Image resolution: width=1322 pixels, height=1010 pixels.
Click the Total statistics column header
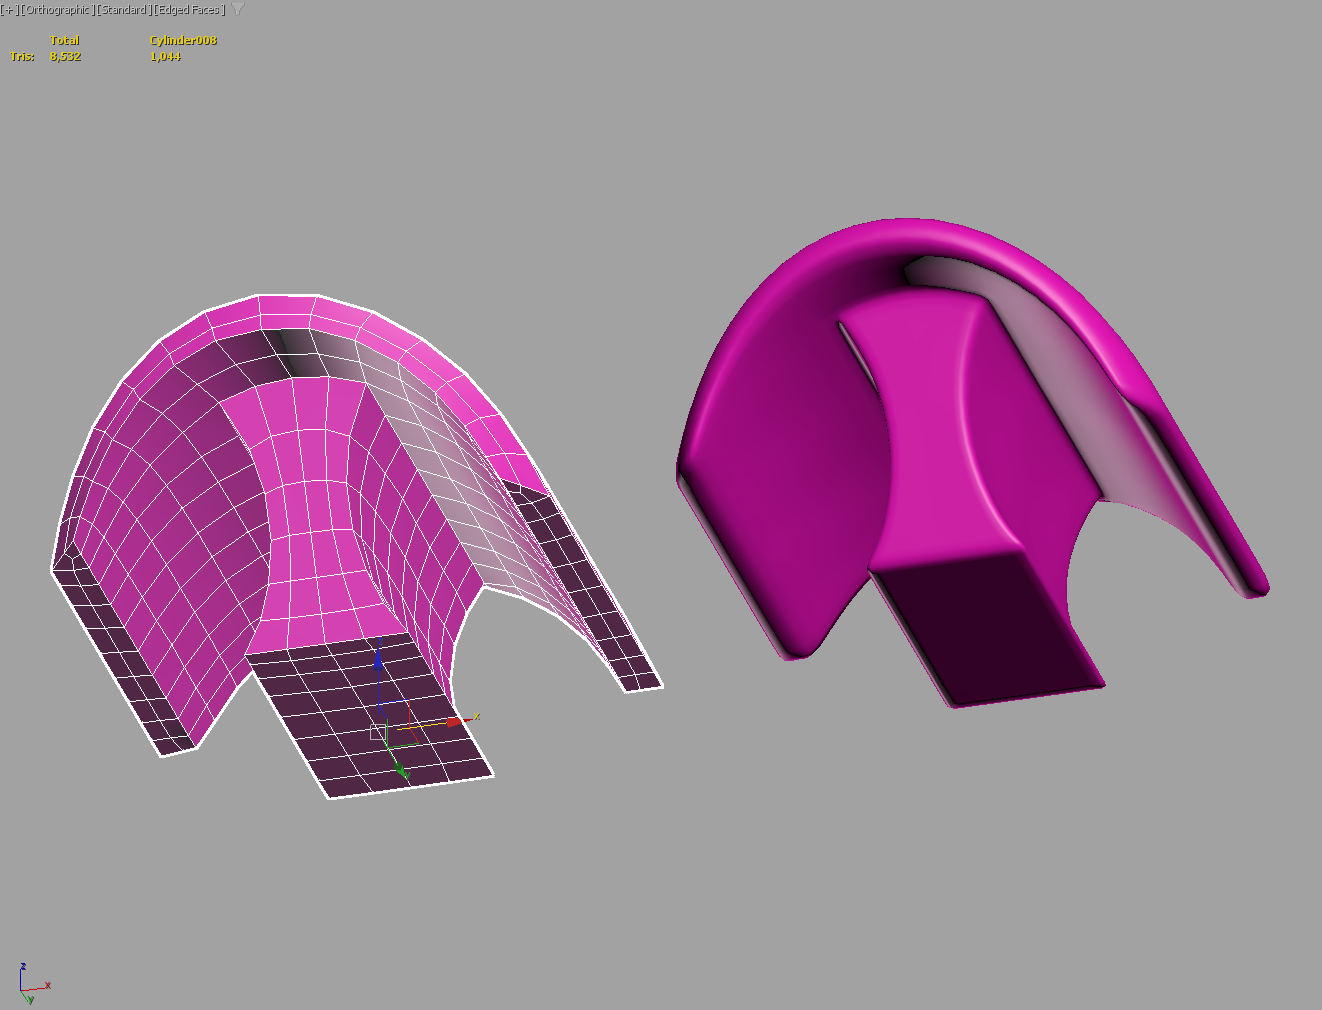tap(64, 40)
